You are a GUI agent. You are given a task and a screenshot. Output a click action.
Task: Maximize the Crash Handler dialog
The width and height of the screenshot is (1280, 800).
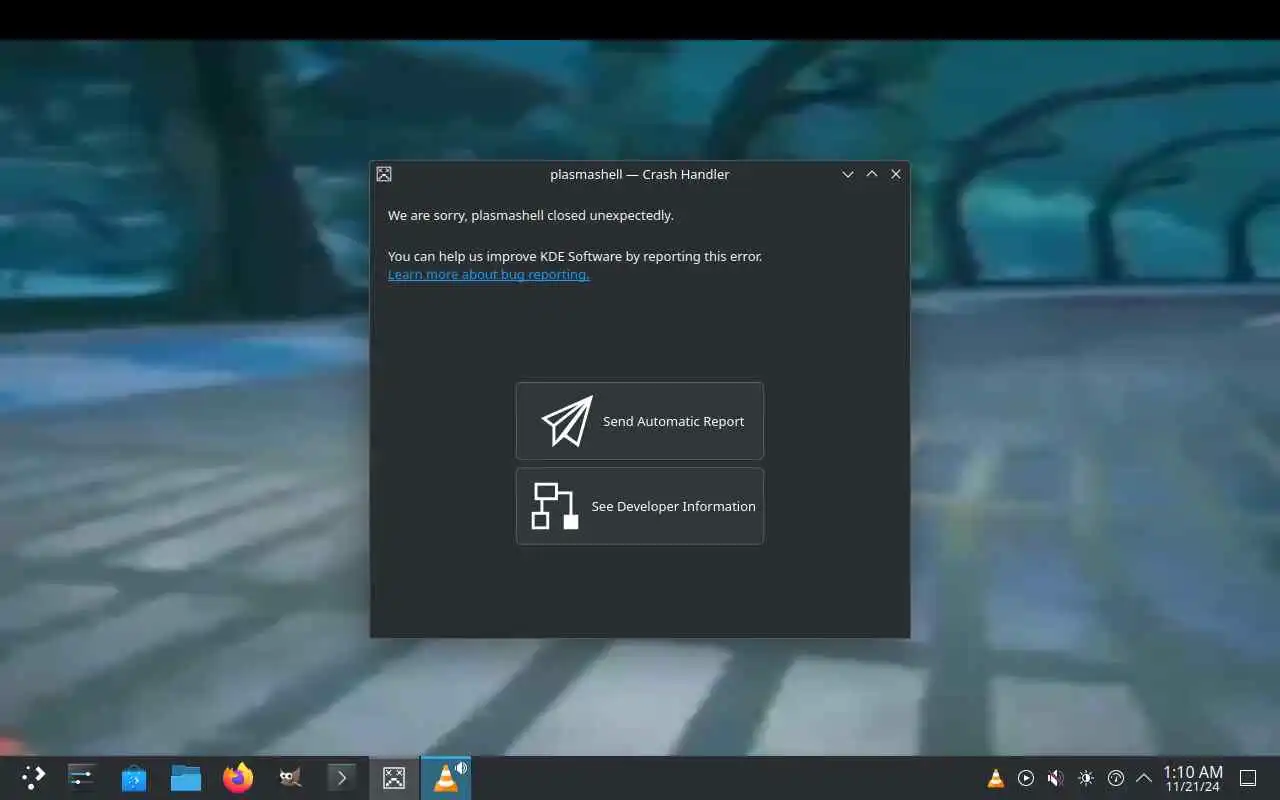click(x=872, y=174)
